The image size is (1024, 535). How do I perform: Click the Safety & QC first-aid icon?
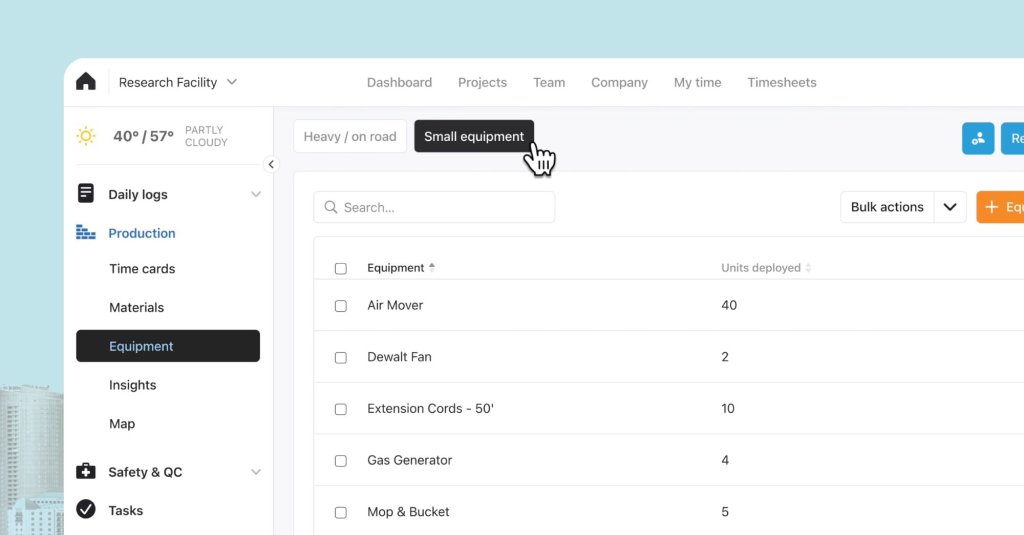pos(86,472)
